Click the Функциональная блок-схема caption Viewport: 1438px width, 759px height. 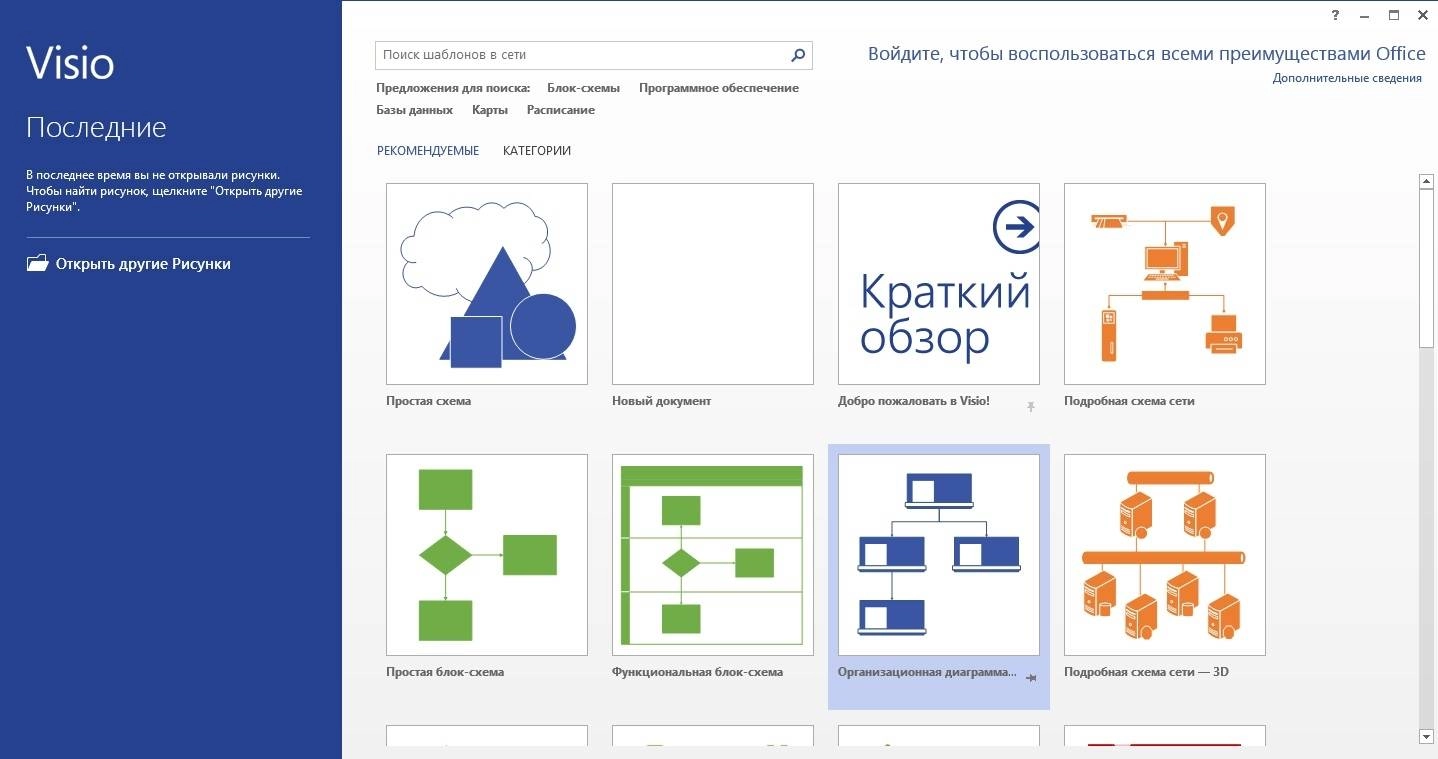(x=697, y=672)
